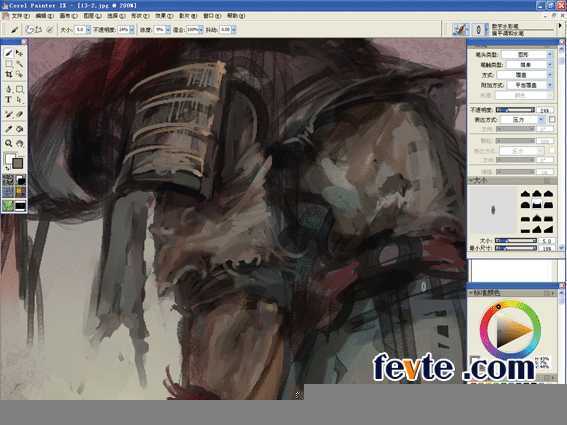The image size is (567, 425).
Task: Click the main color swatch in toolbox
Action: tap(10, 158)
